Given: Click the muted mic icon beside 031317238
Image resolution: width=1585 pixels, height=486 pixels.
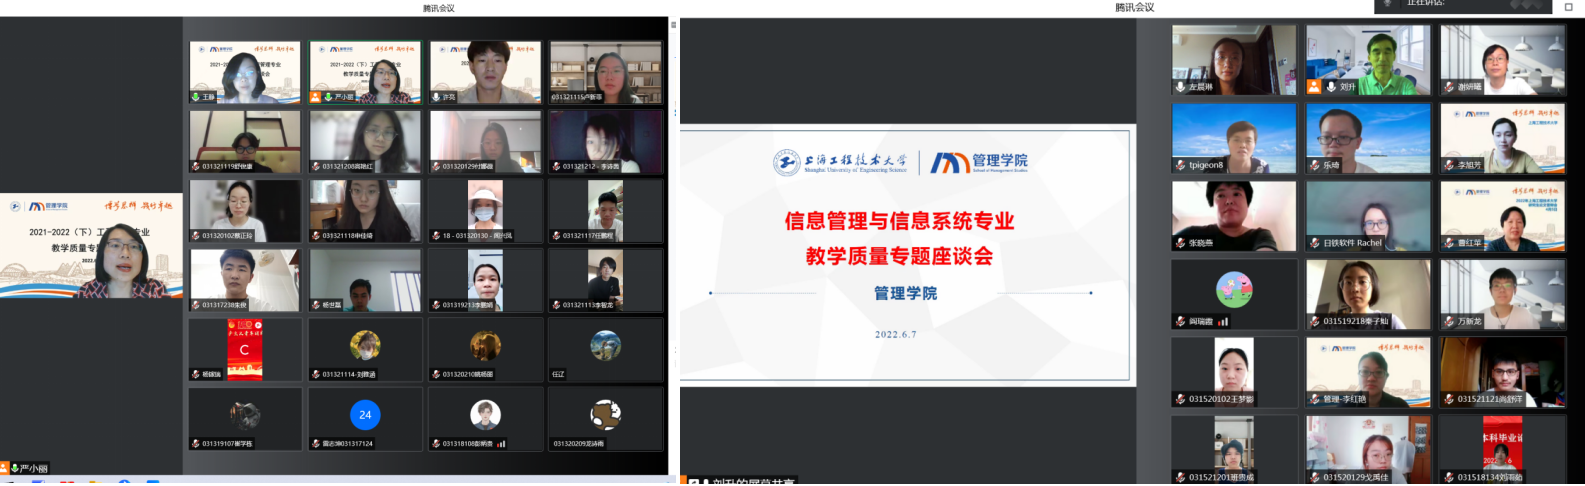Looking at the screenshot, I should [196, 305].
